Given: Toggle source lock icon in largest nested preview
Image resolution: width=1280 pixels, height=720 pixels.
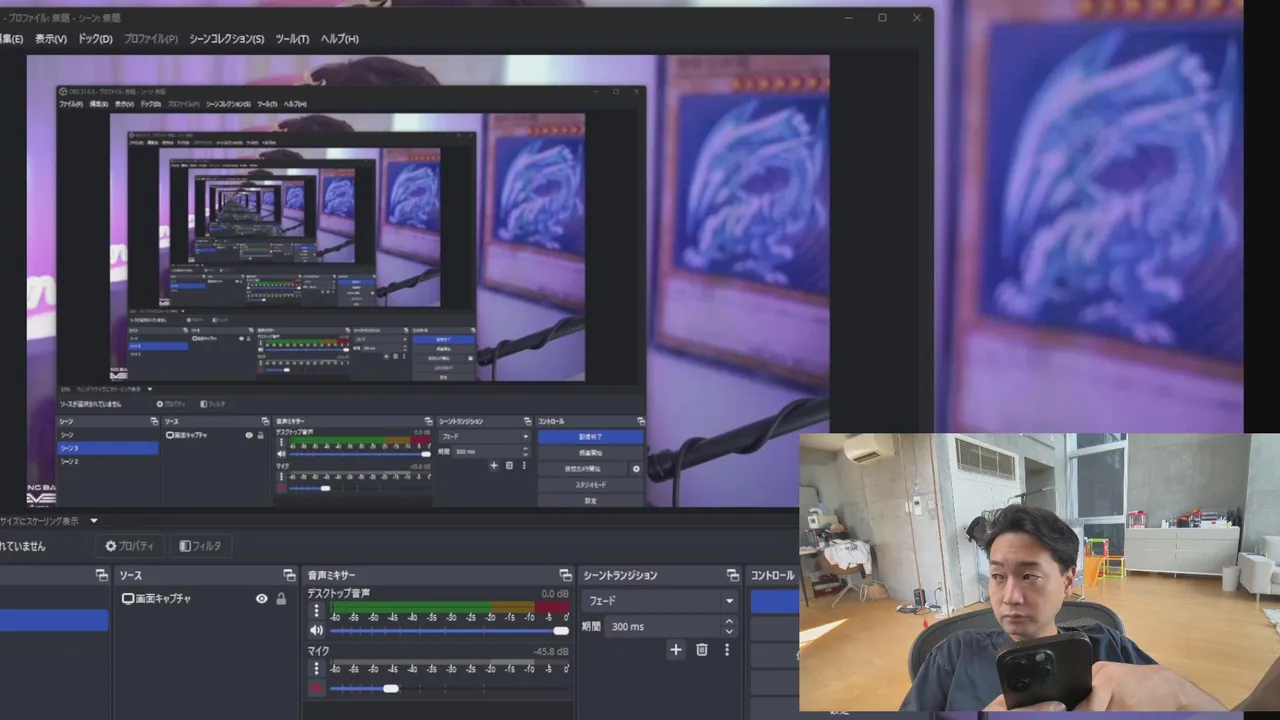Looking at the screenshot, I should click(x=261, y=435).
